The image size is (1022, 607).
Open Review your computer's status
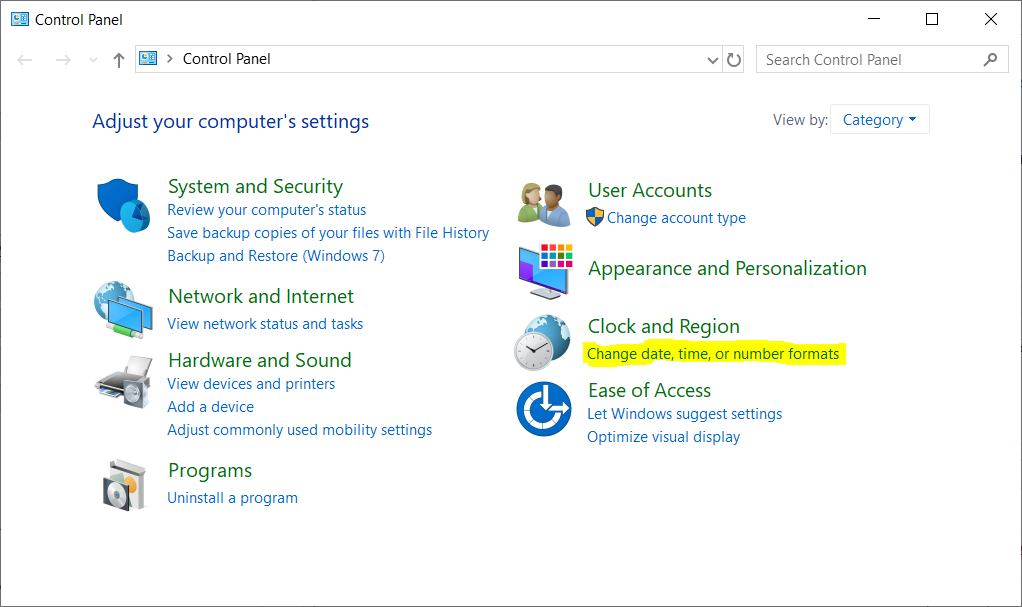coord(267,210)
